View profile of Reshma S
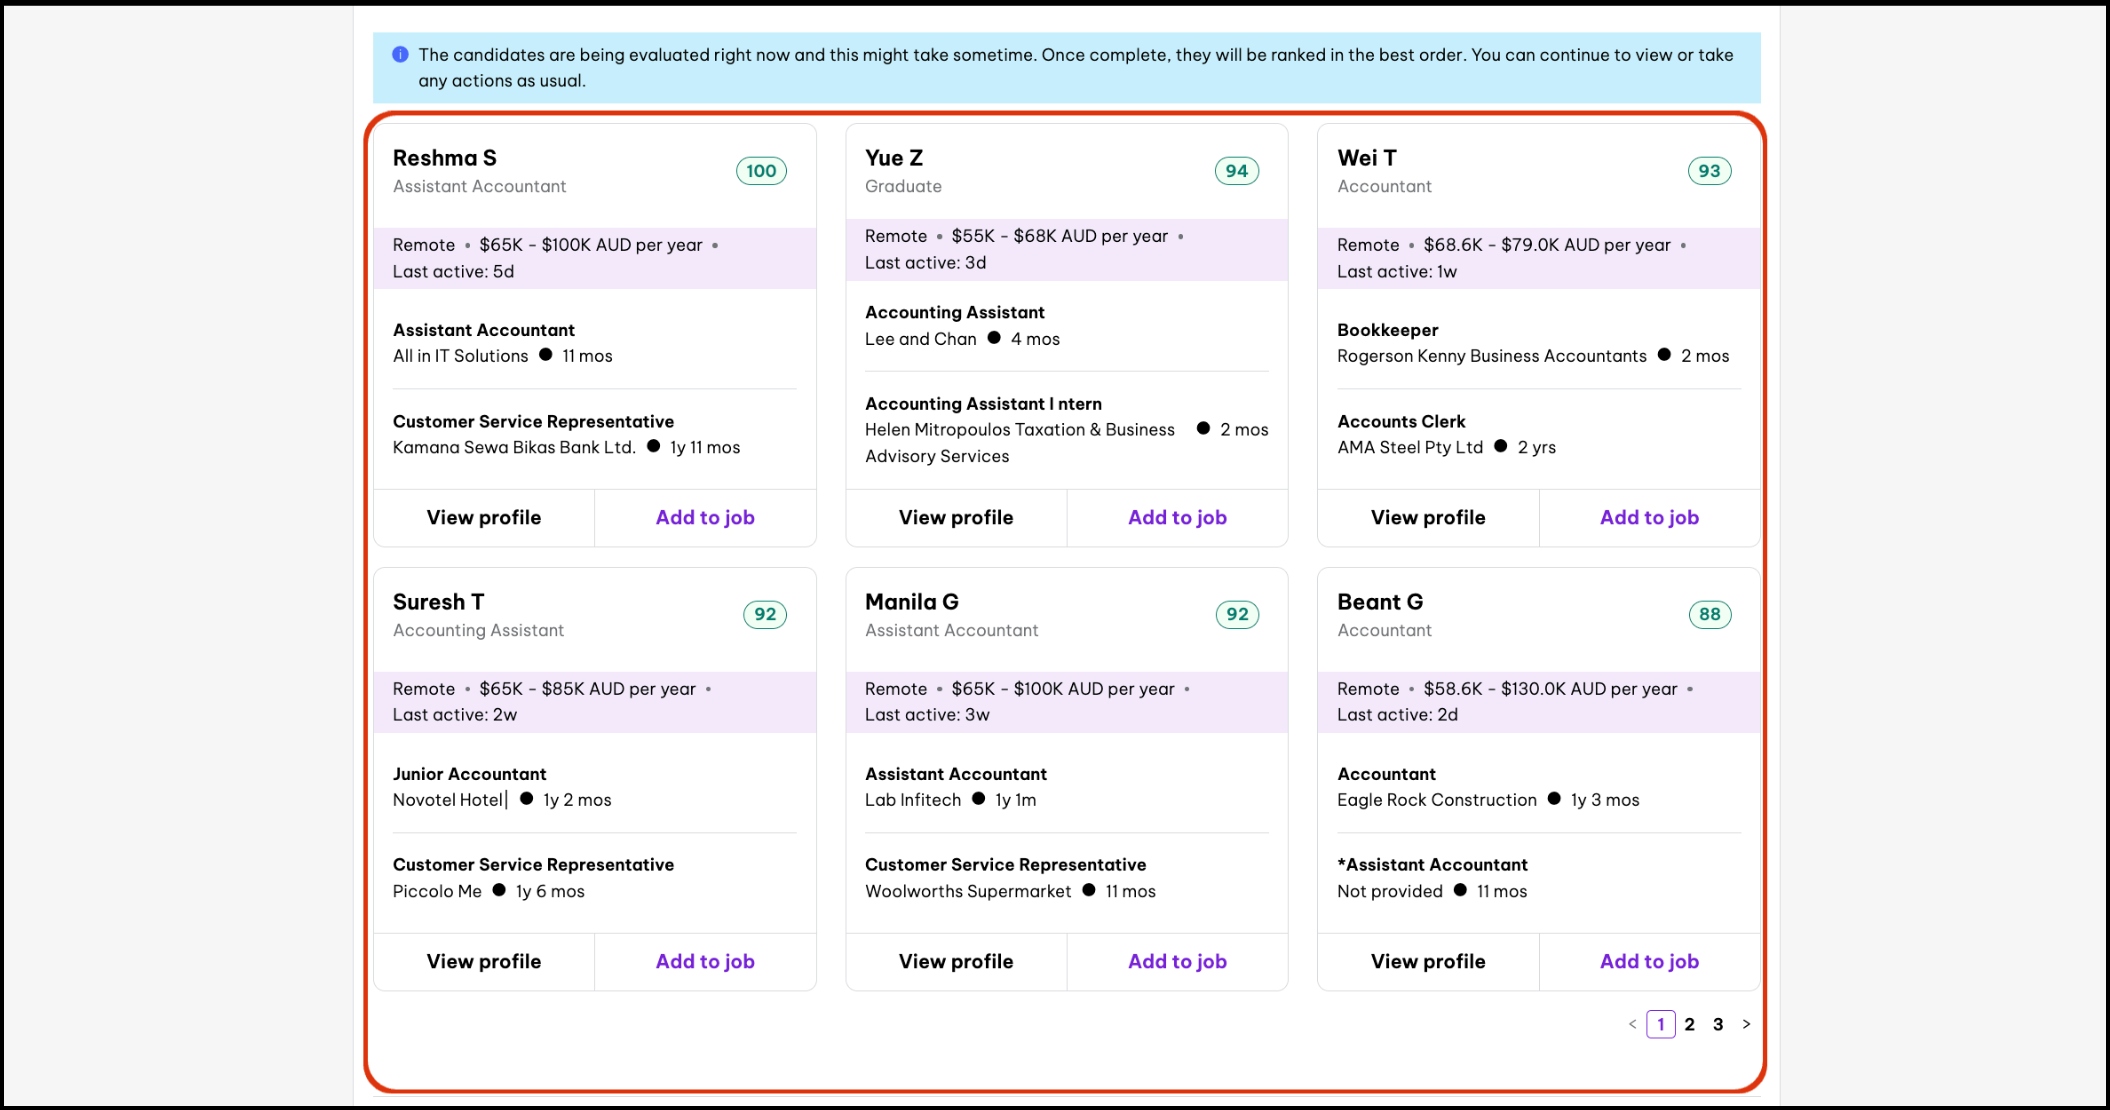Screen dimensions: 2110x1110 [484, 518]
